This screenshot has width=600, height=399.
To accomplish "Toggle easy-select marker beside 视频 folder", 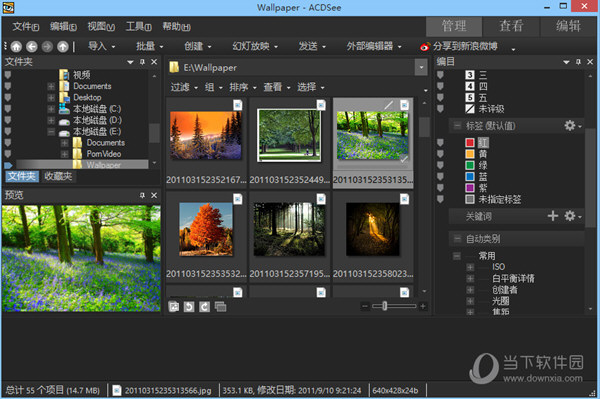I will click(8, 75).
